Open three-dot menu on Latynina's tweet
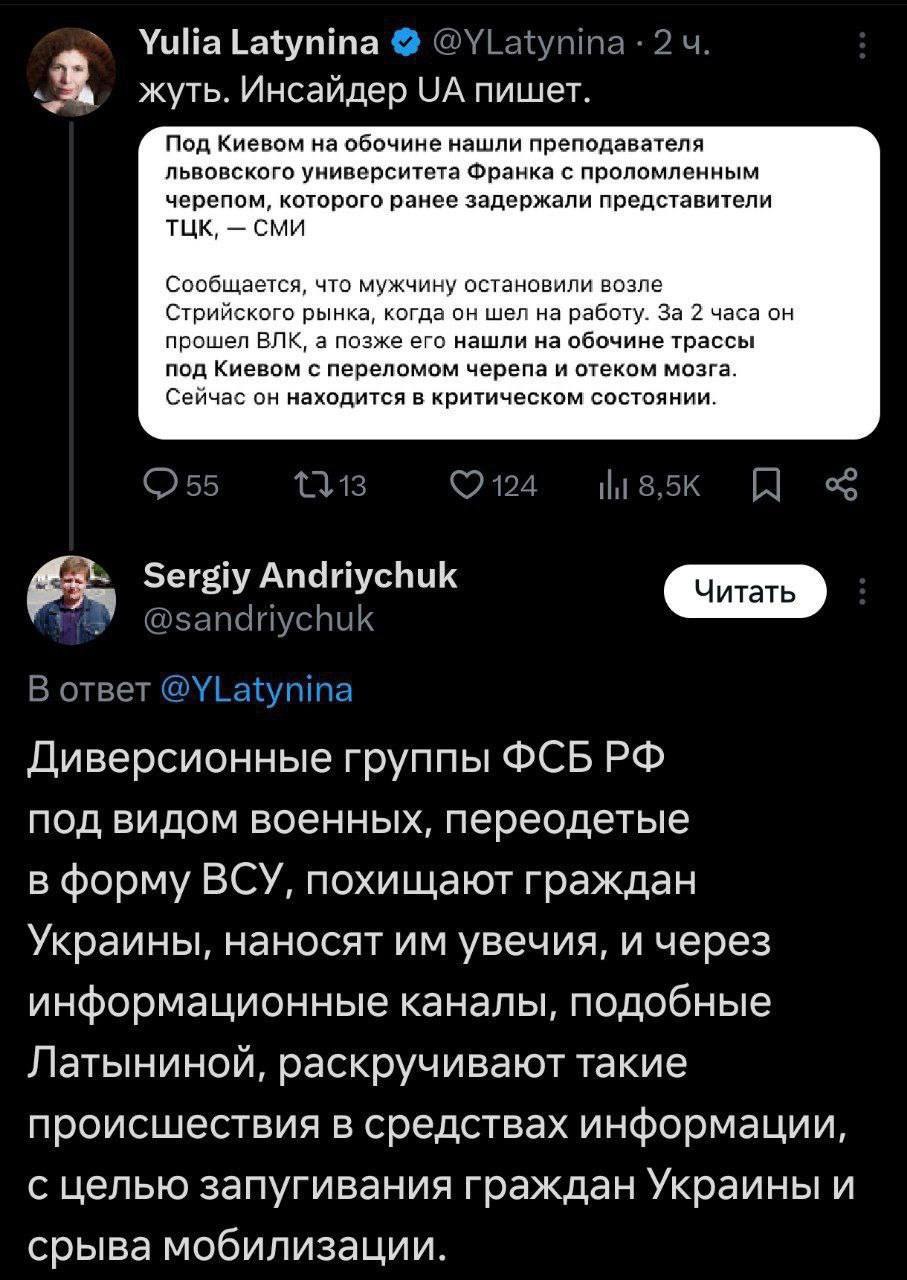Screen dimensions: 907x1280 coord(862,44)
